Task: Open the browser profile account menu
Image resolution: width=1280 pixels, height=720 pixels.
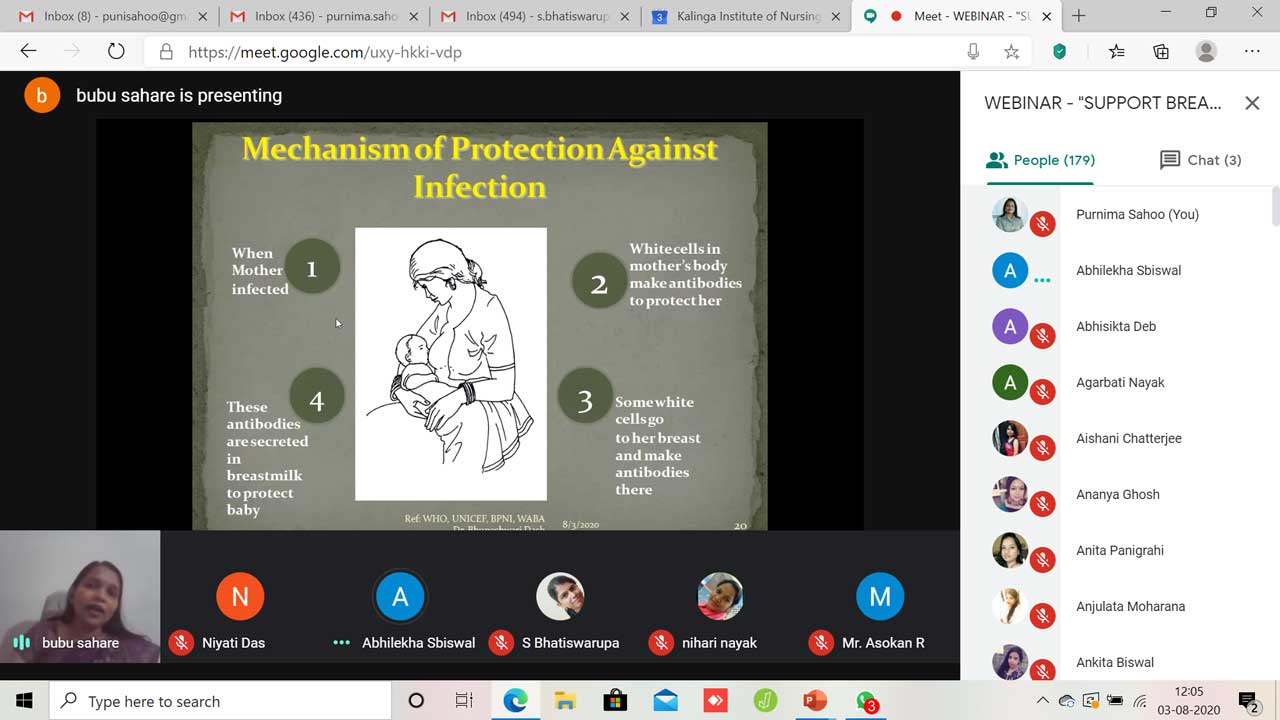Action: click(1206, 52)
